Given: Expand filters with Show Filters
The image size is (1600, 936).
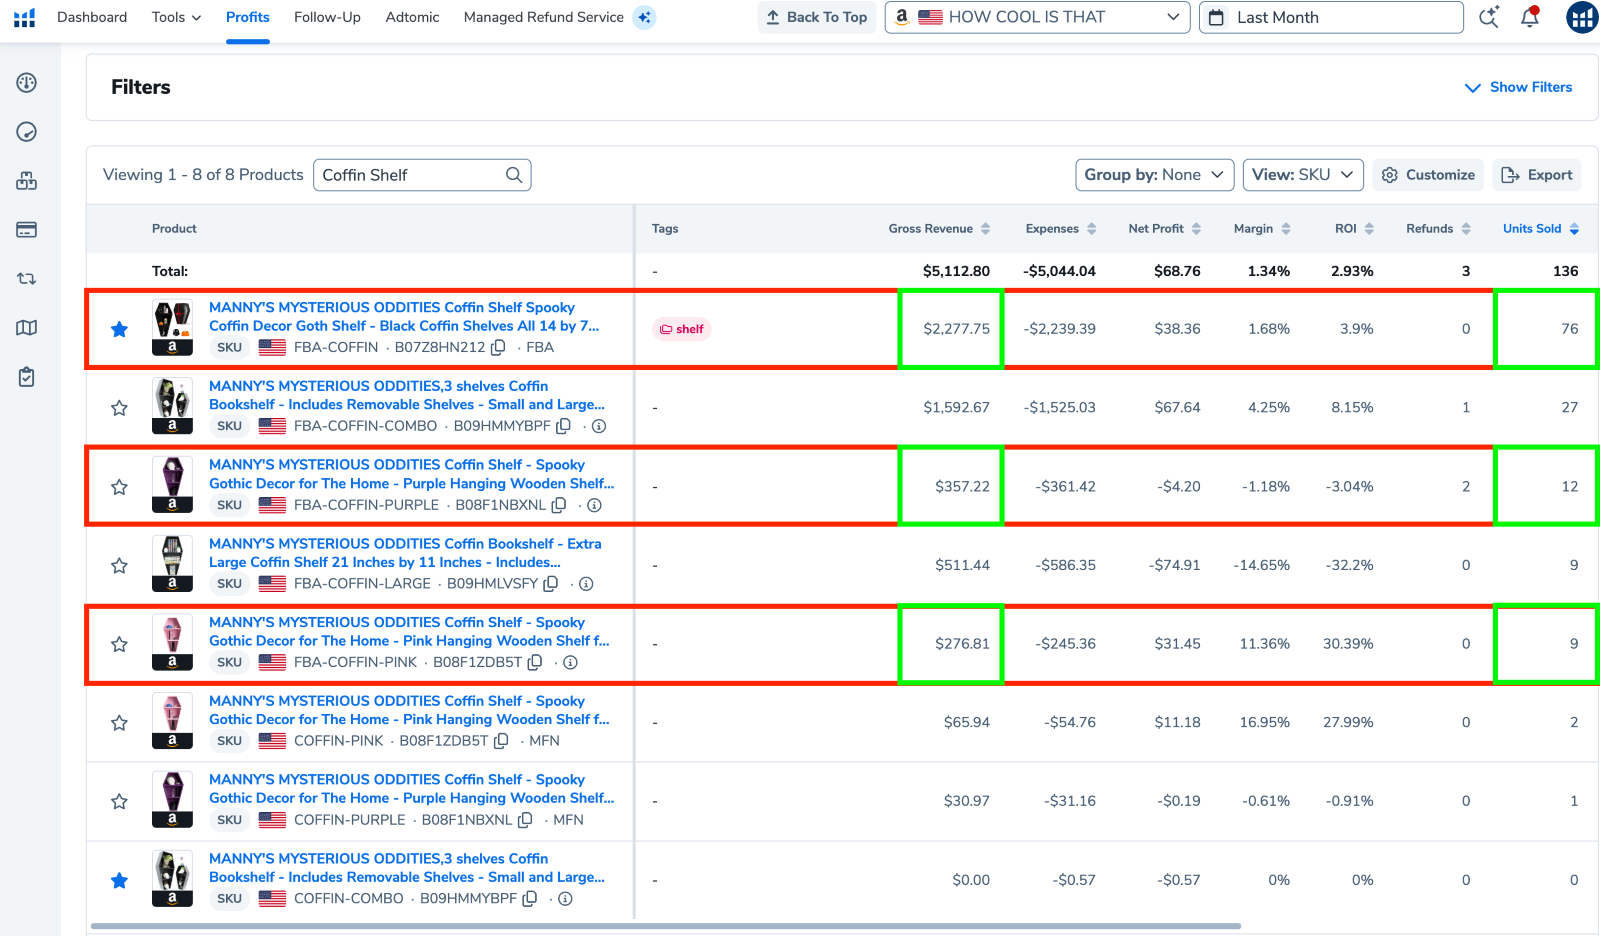Looking at the screenshot, I should pyautogui.click(x=1518, y=87).
